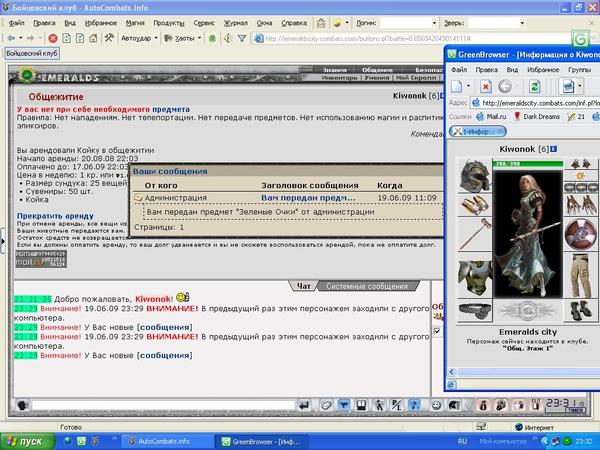The width and height of the screenshot is (600, 450).
Task: Click the smiley face icon in chat toolbar
Action: (436, 405)
